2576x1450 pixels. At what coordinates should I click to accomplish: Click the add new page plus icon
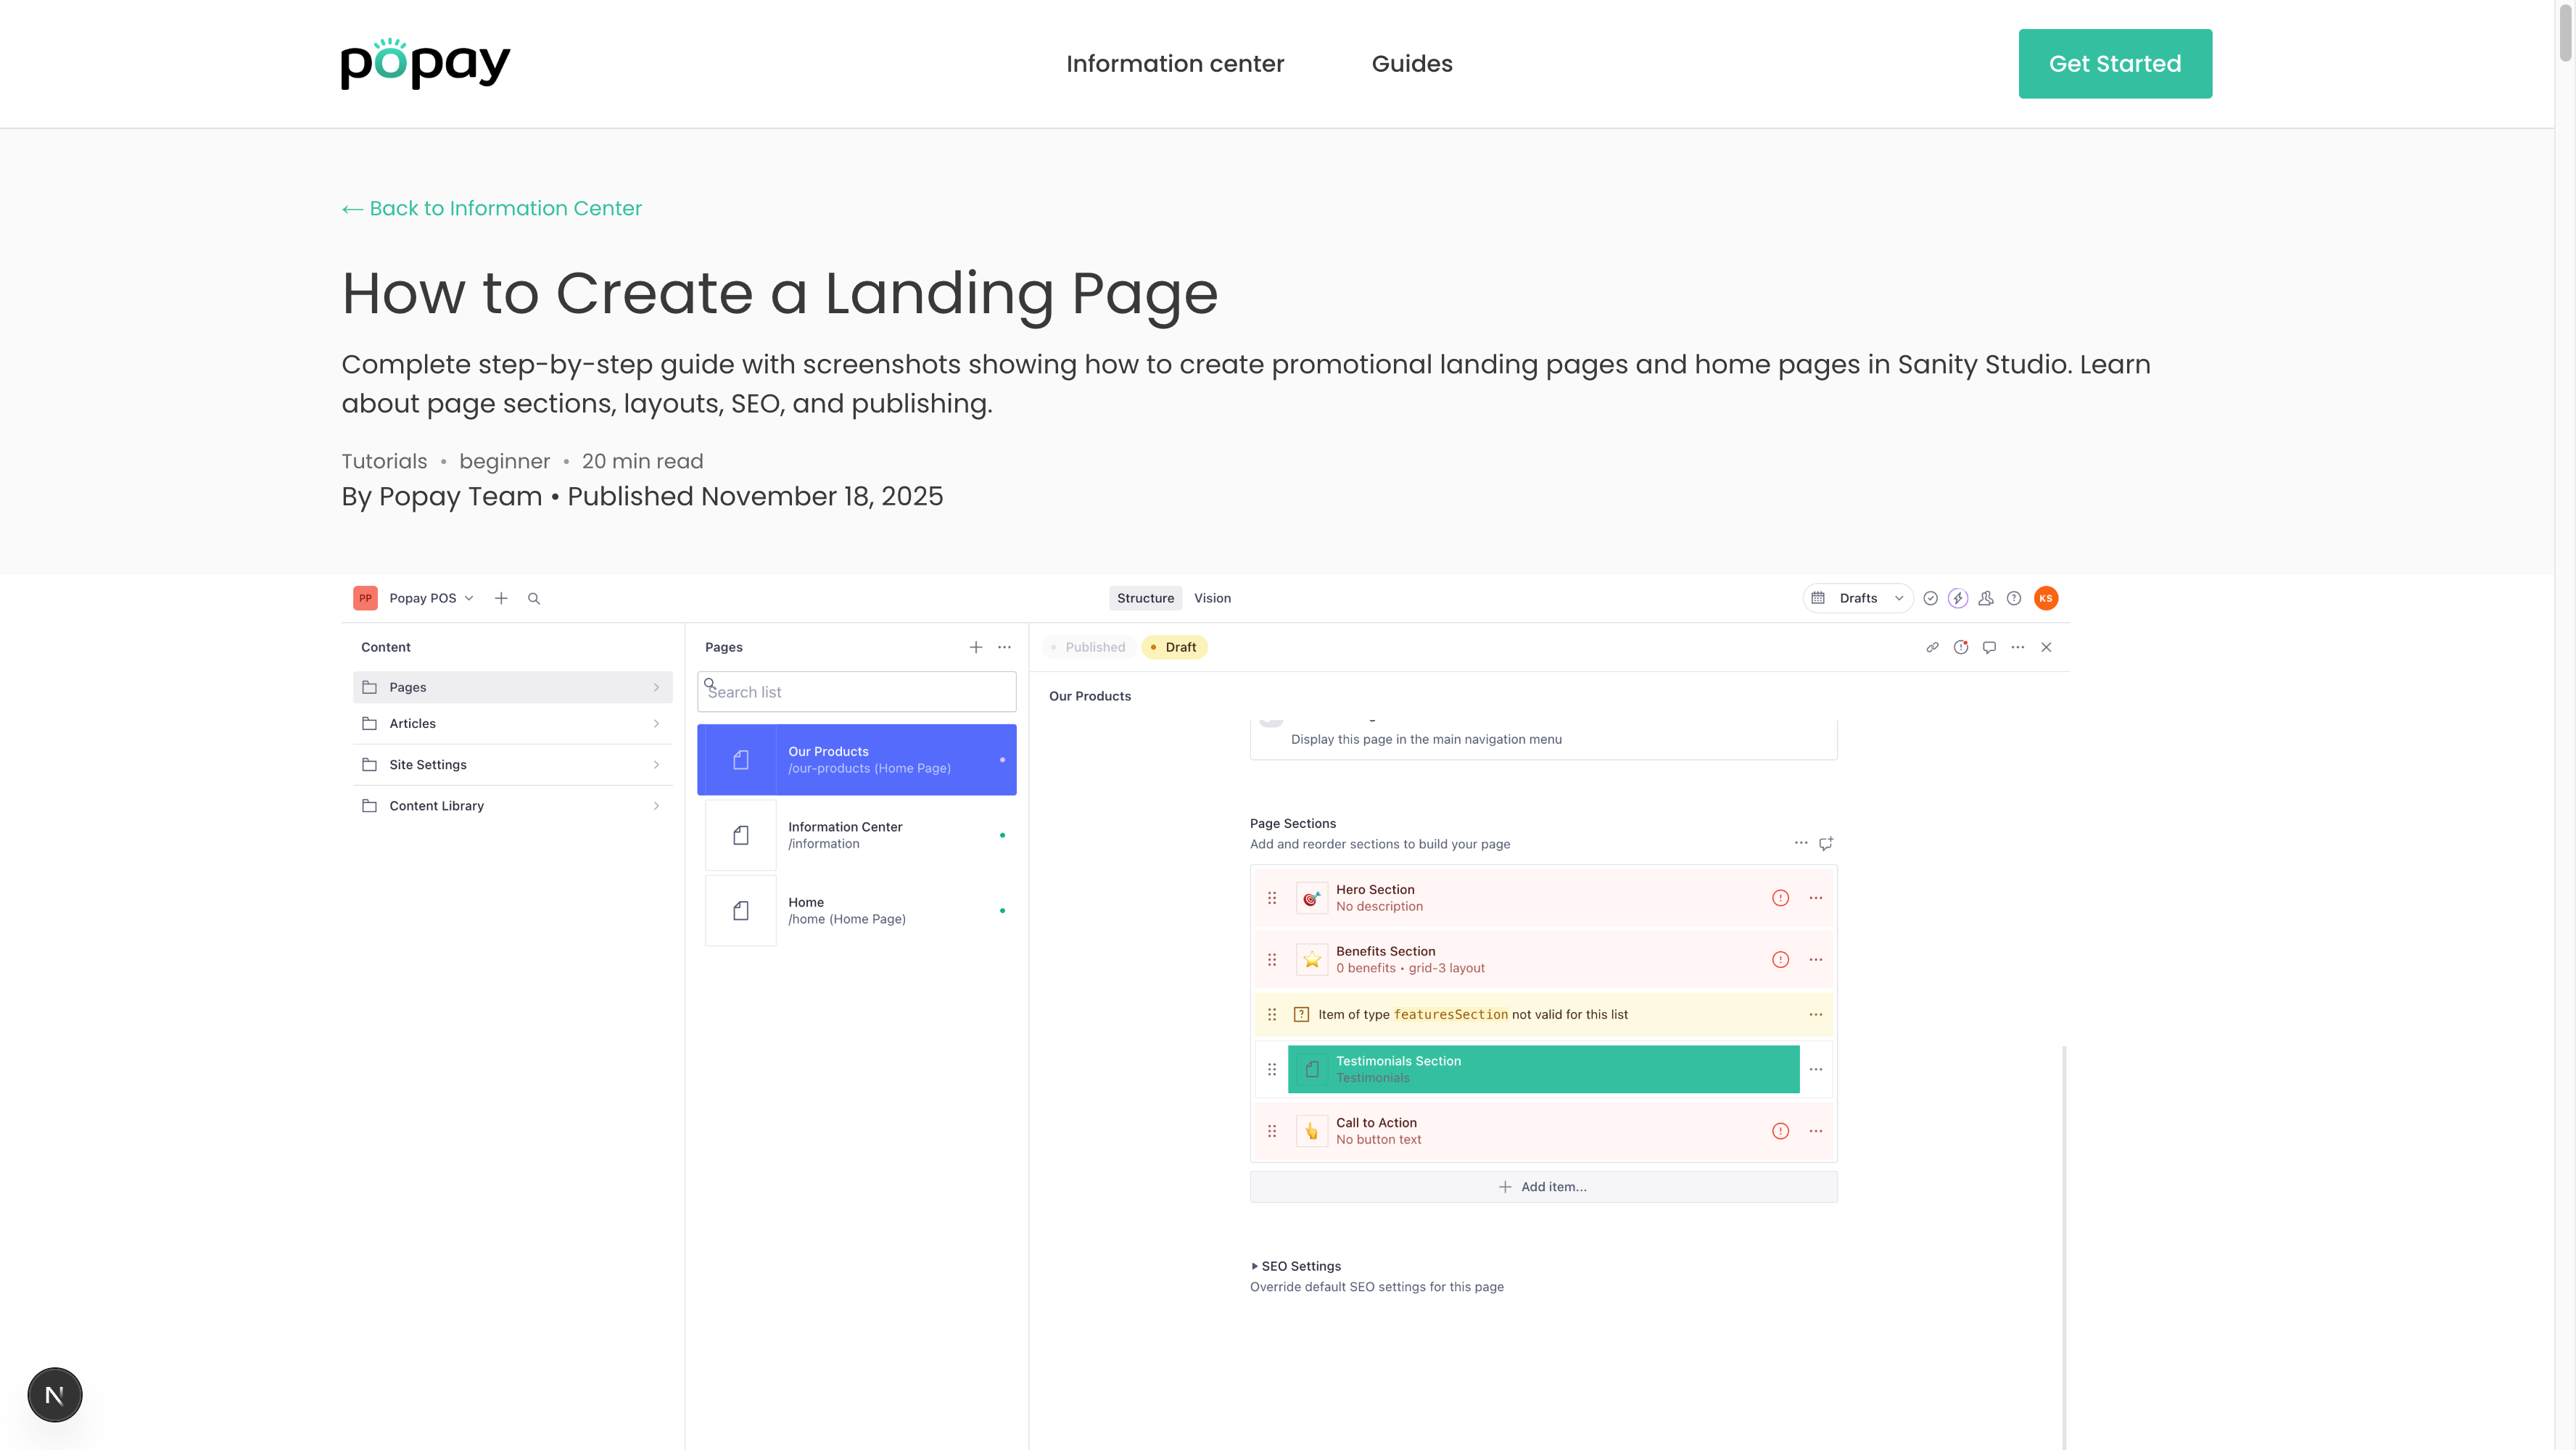[x=975, y=647]
